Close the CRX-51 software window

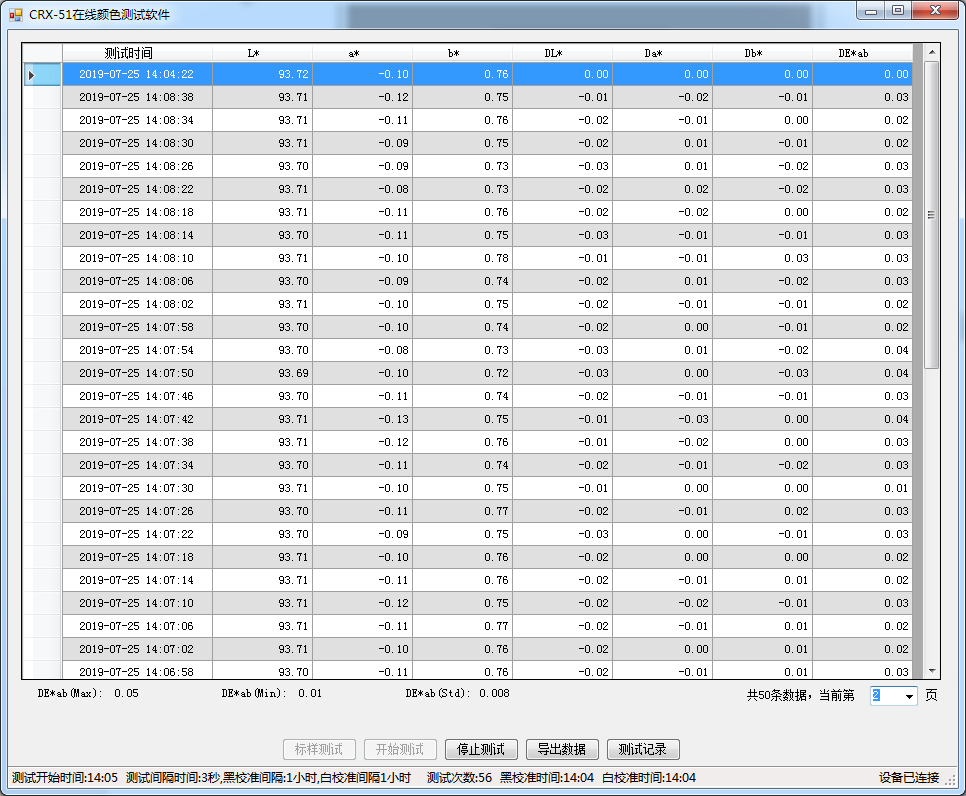point(936,11)
